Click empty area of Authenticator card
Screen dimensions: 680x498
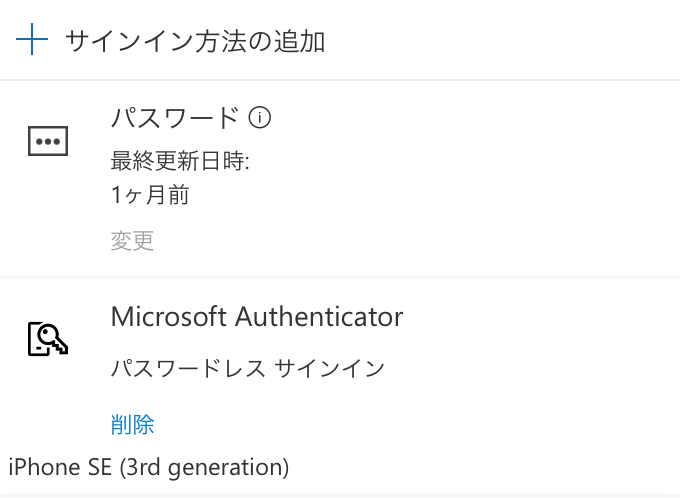542,382
